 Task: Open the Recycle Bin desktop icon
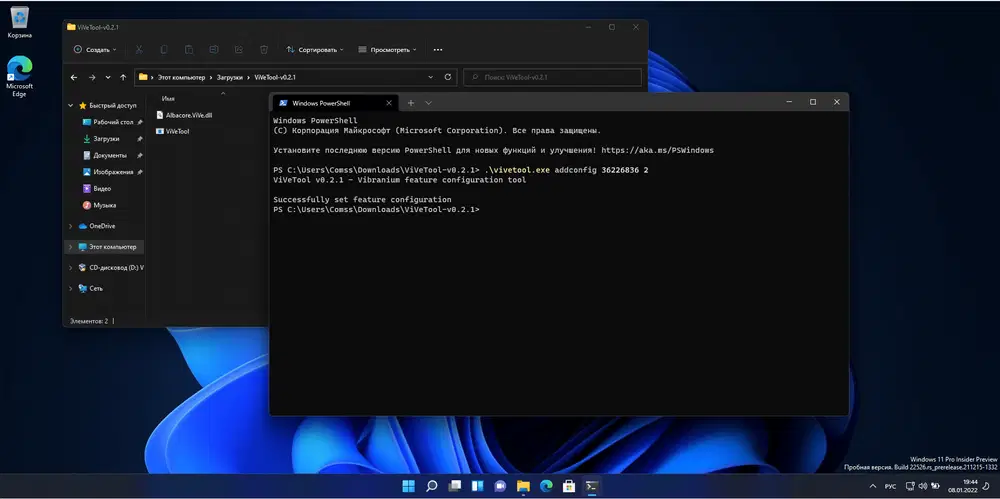pos(19,23)
